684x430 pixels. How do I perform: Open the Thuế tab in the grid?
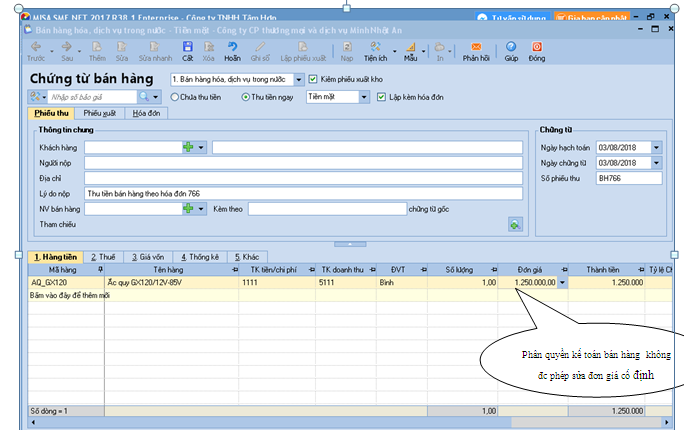click(x=101, y=257)
